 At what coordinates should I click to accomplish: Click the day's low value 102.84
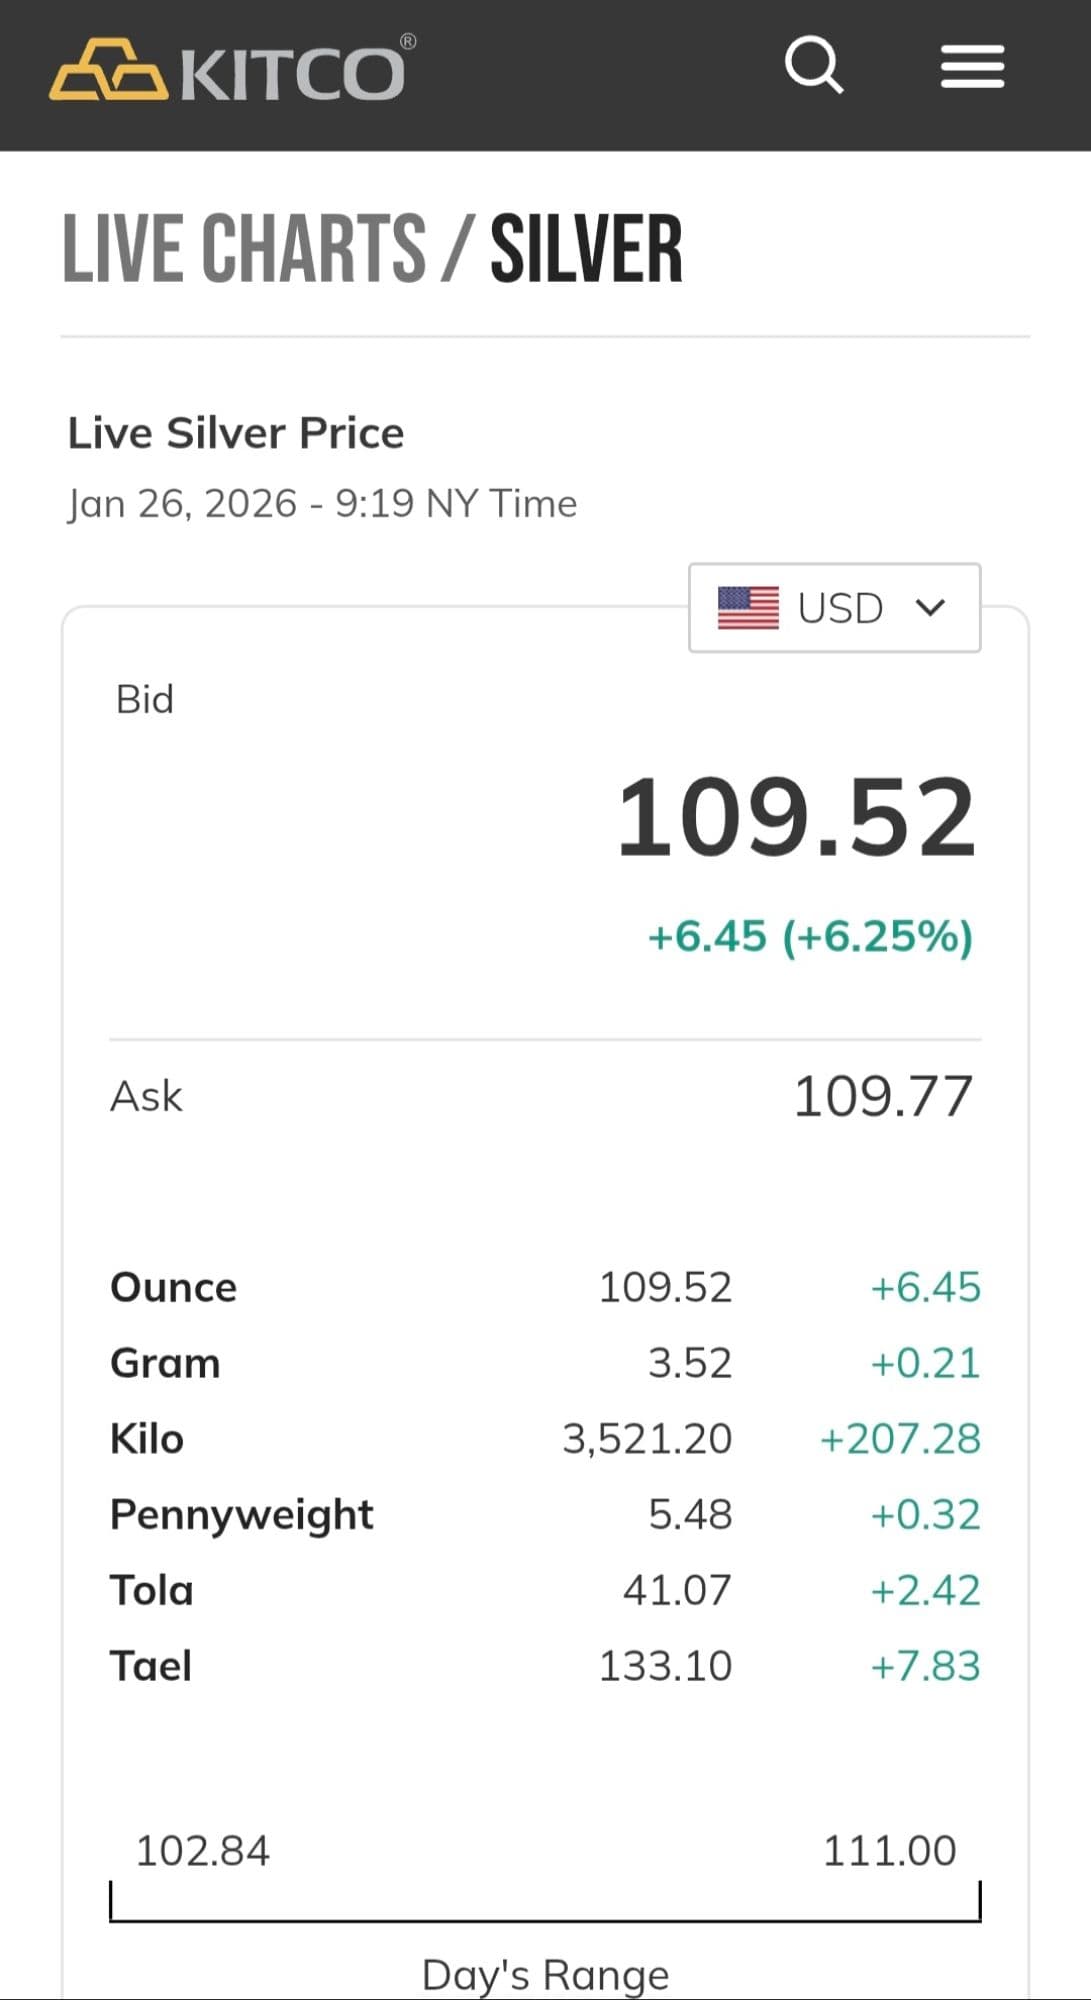[202, 1851]
